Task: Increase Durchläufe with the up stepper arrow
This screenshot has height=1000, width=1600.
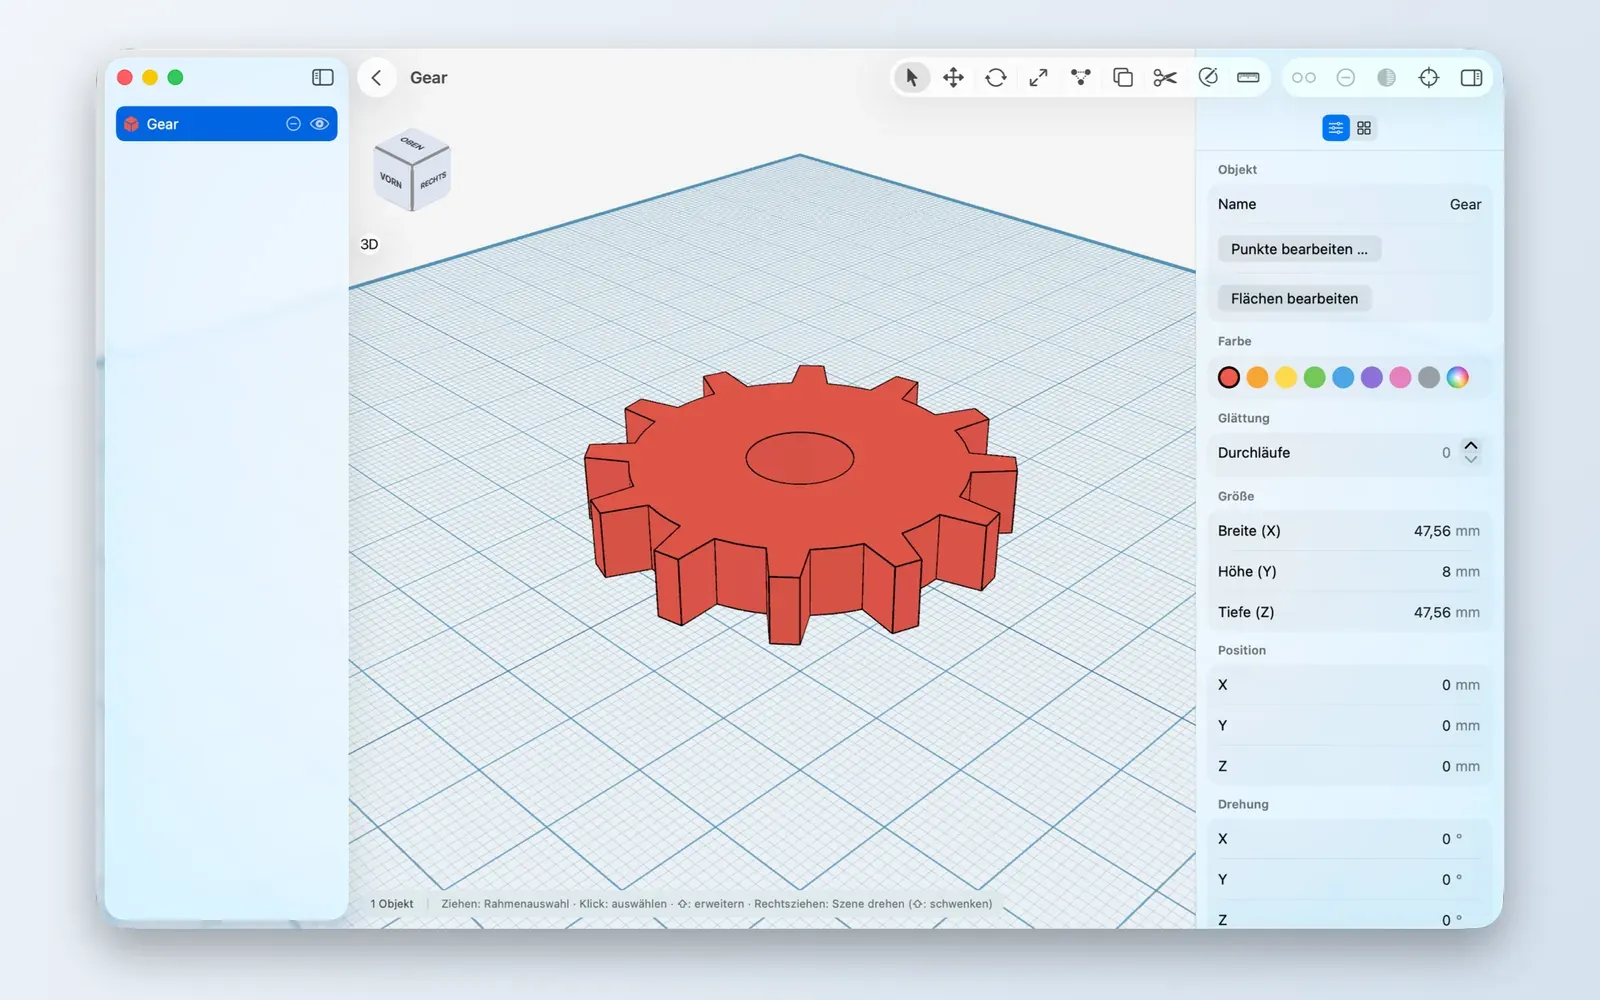Action: pyautogui.click(x=1471, y=446)
